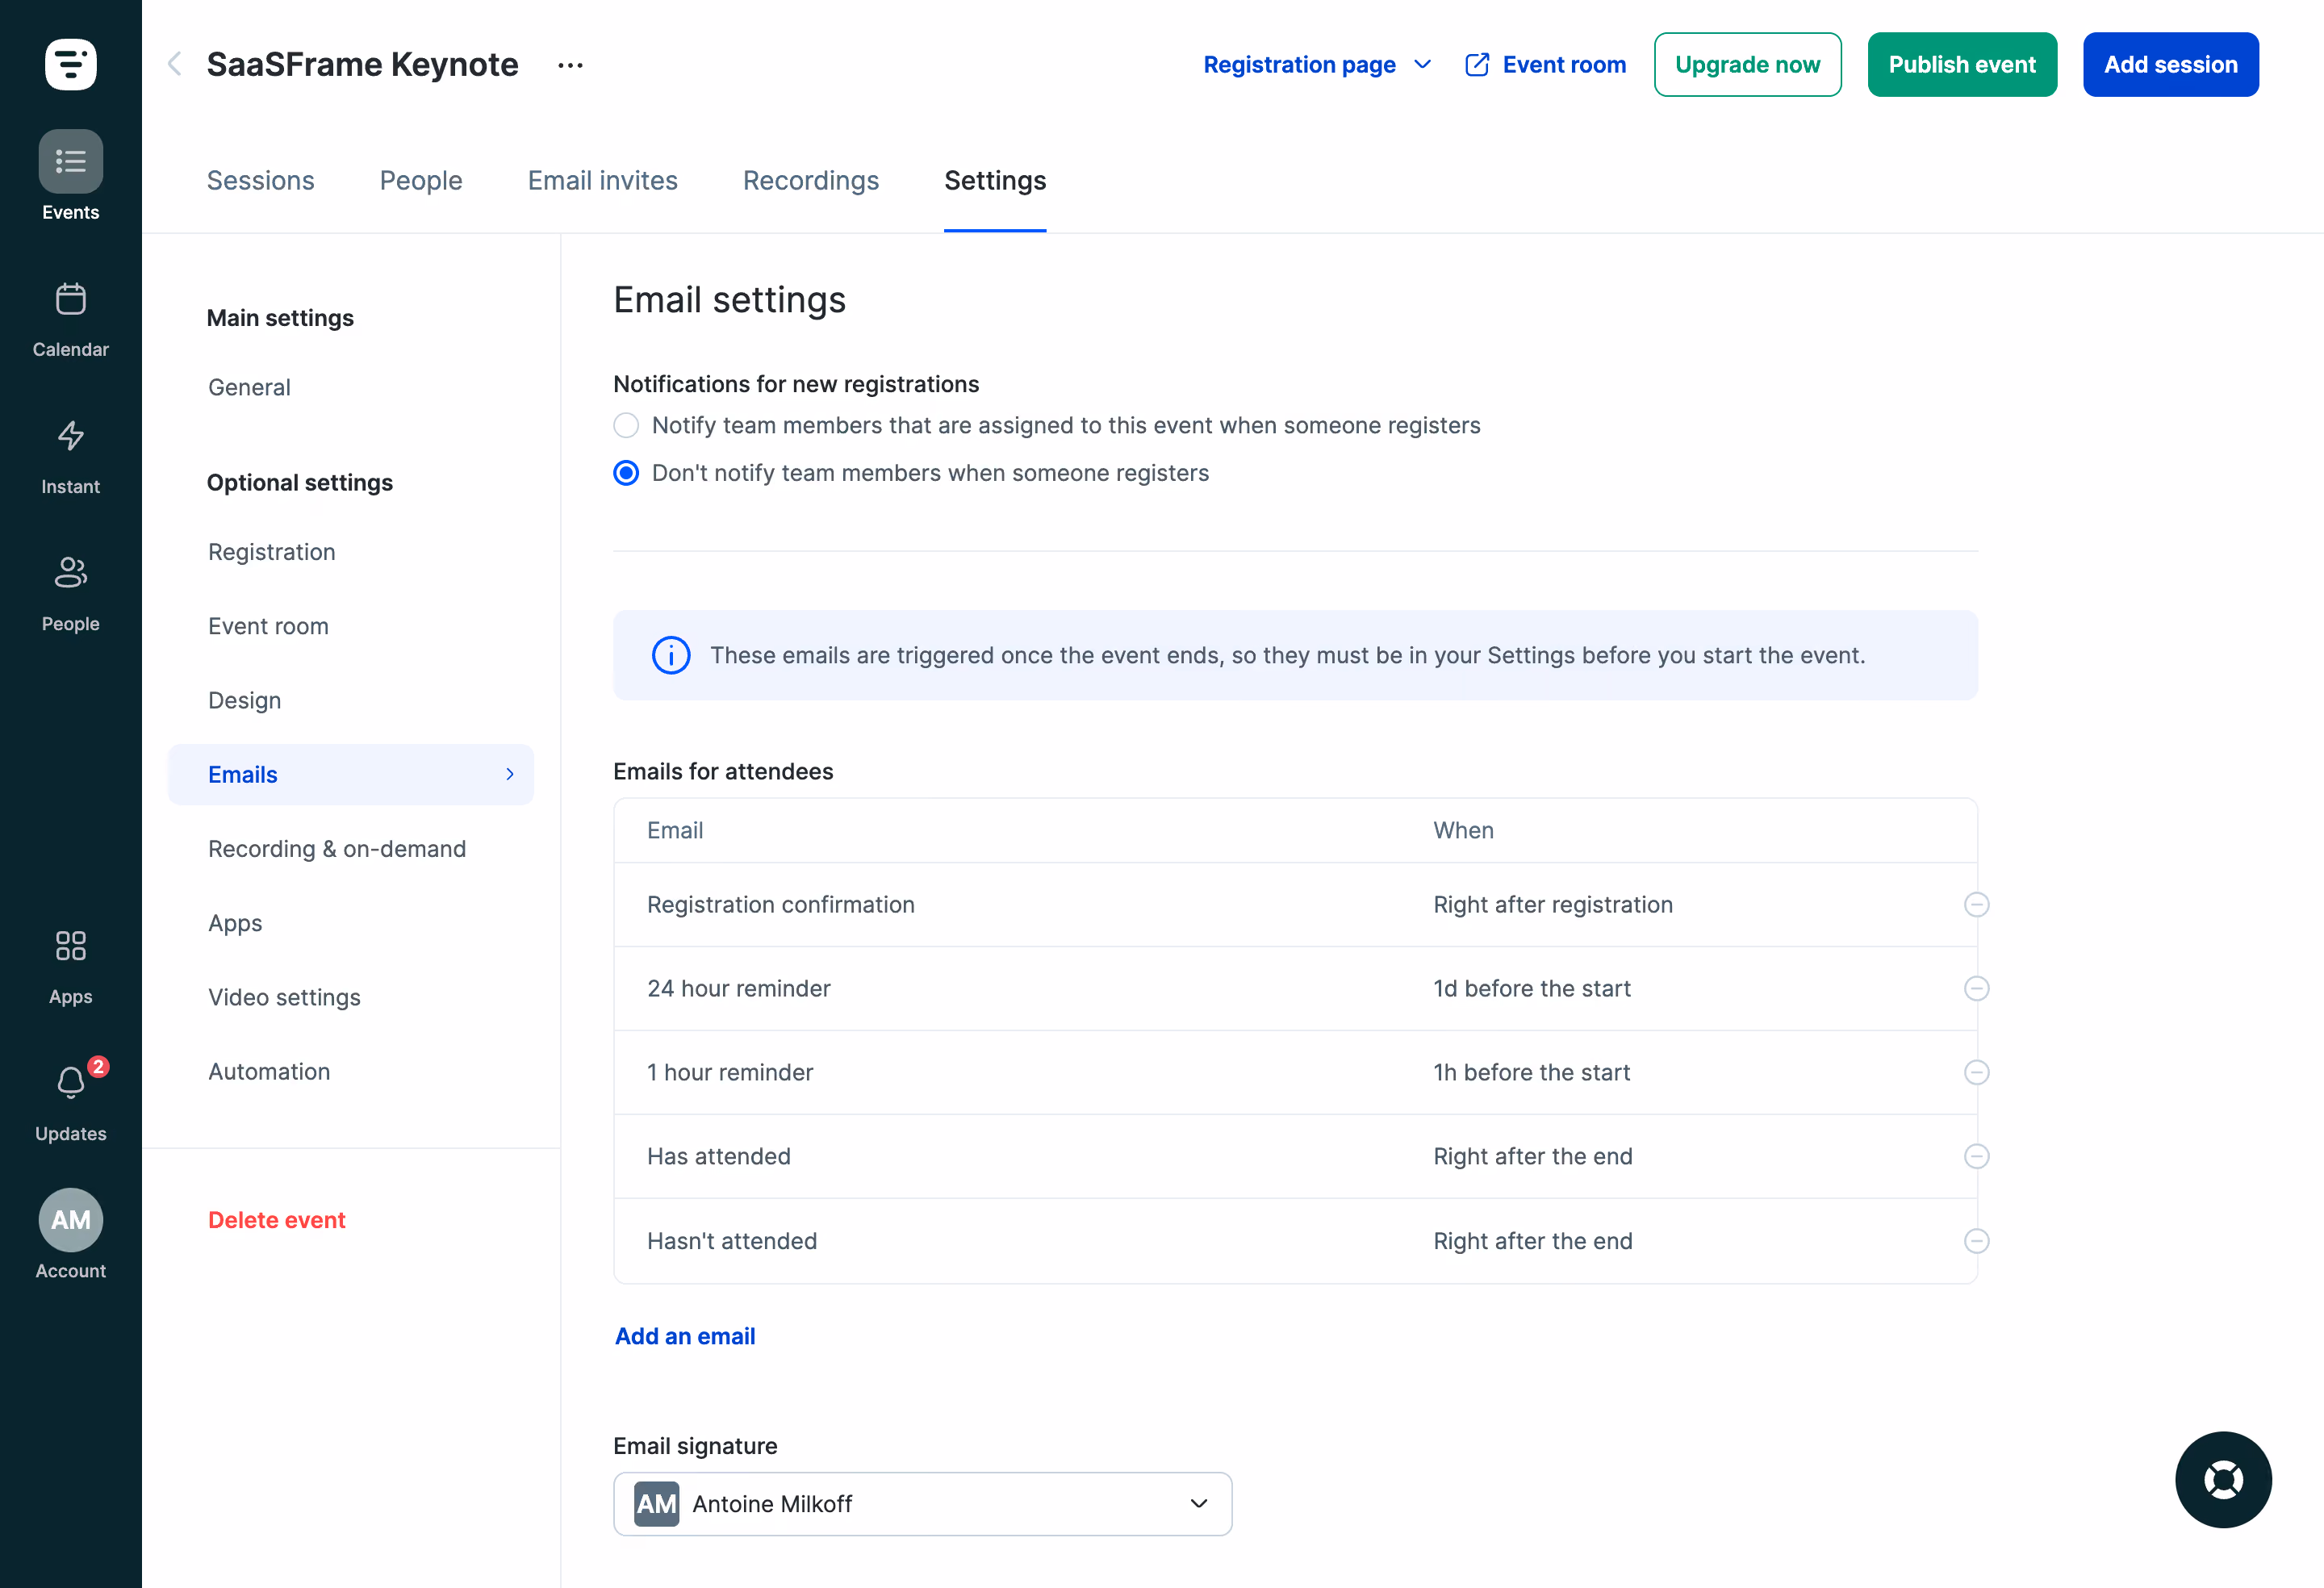Select Notify team members radio option
The image size is (2324, 1588).
(626, 425)
